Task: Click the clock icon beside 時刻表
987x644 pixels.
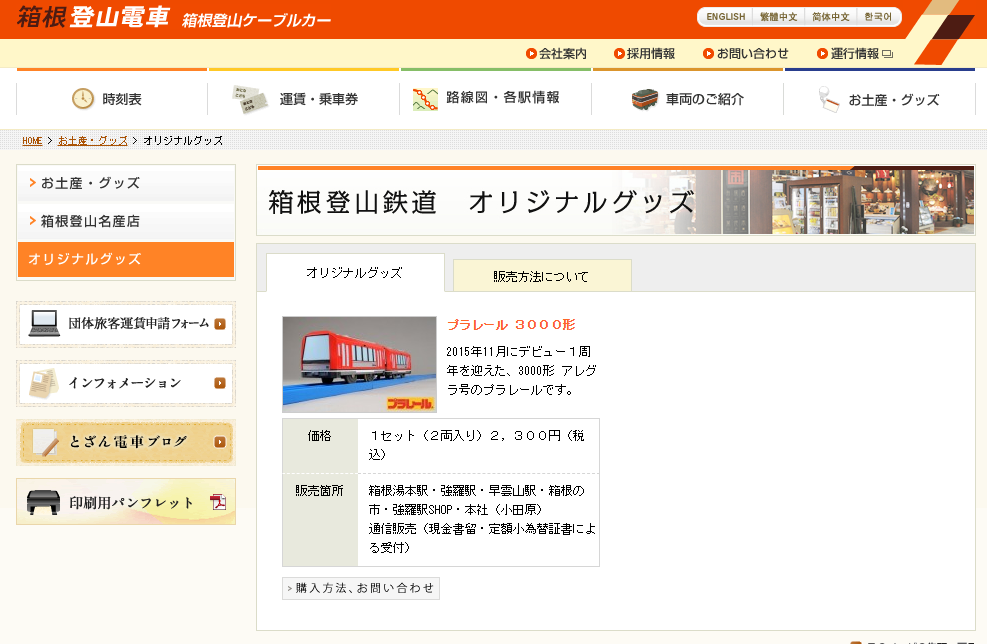Action: pos(83,99)
